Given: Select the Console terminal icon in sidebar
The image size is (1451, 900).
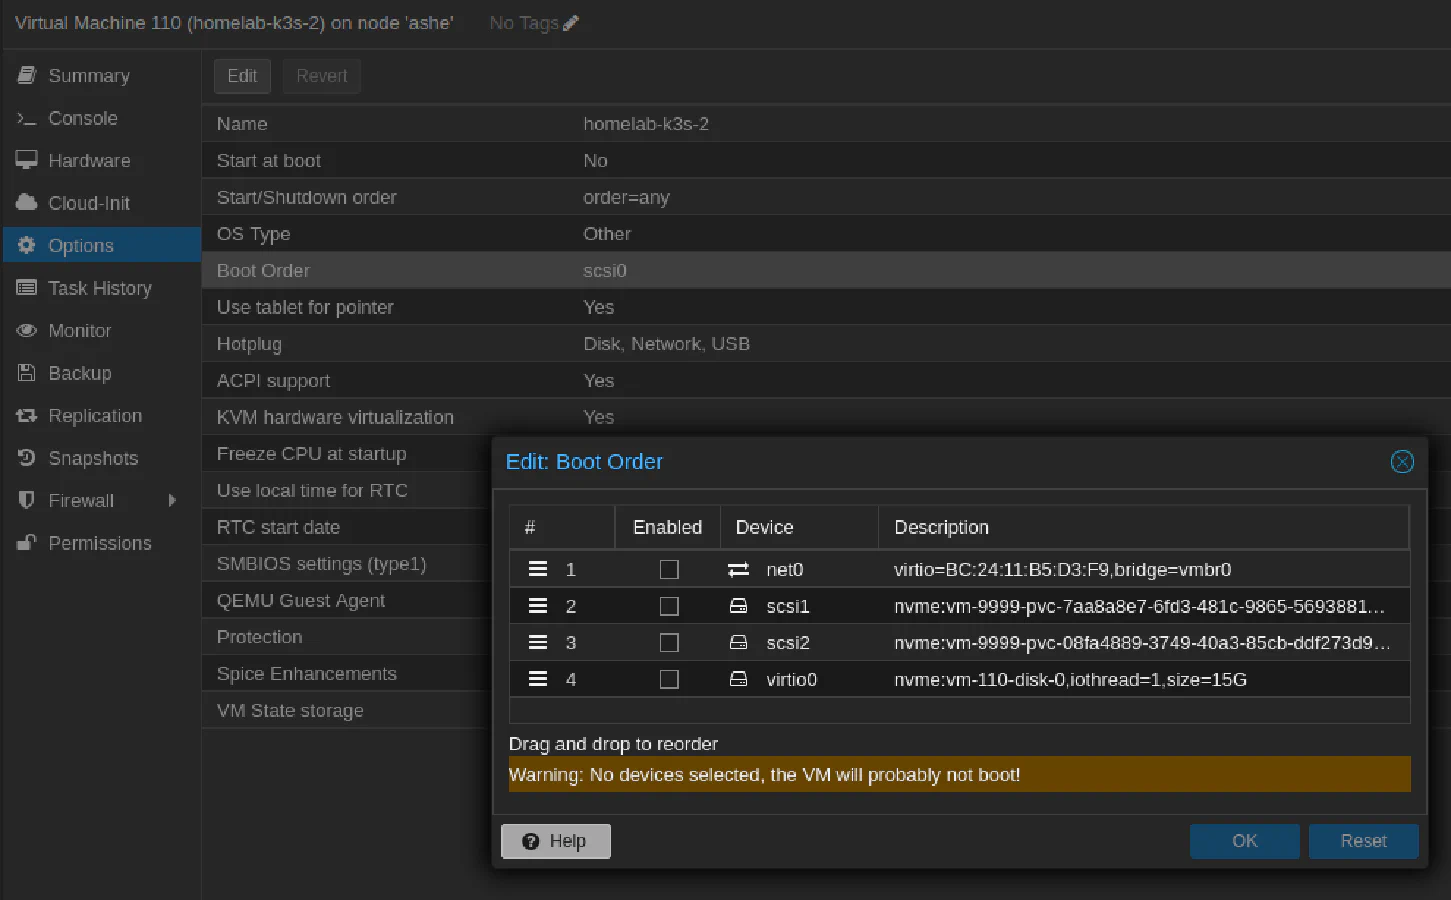Looking at the screenshot, I should tap(27, 118).
